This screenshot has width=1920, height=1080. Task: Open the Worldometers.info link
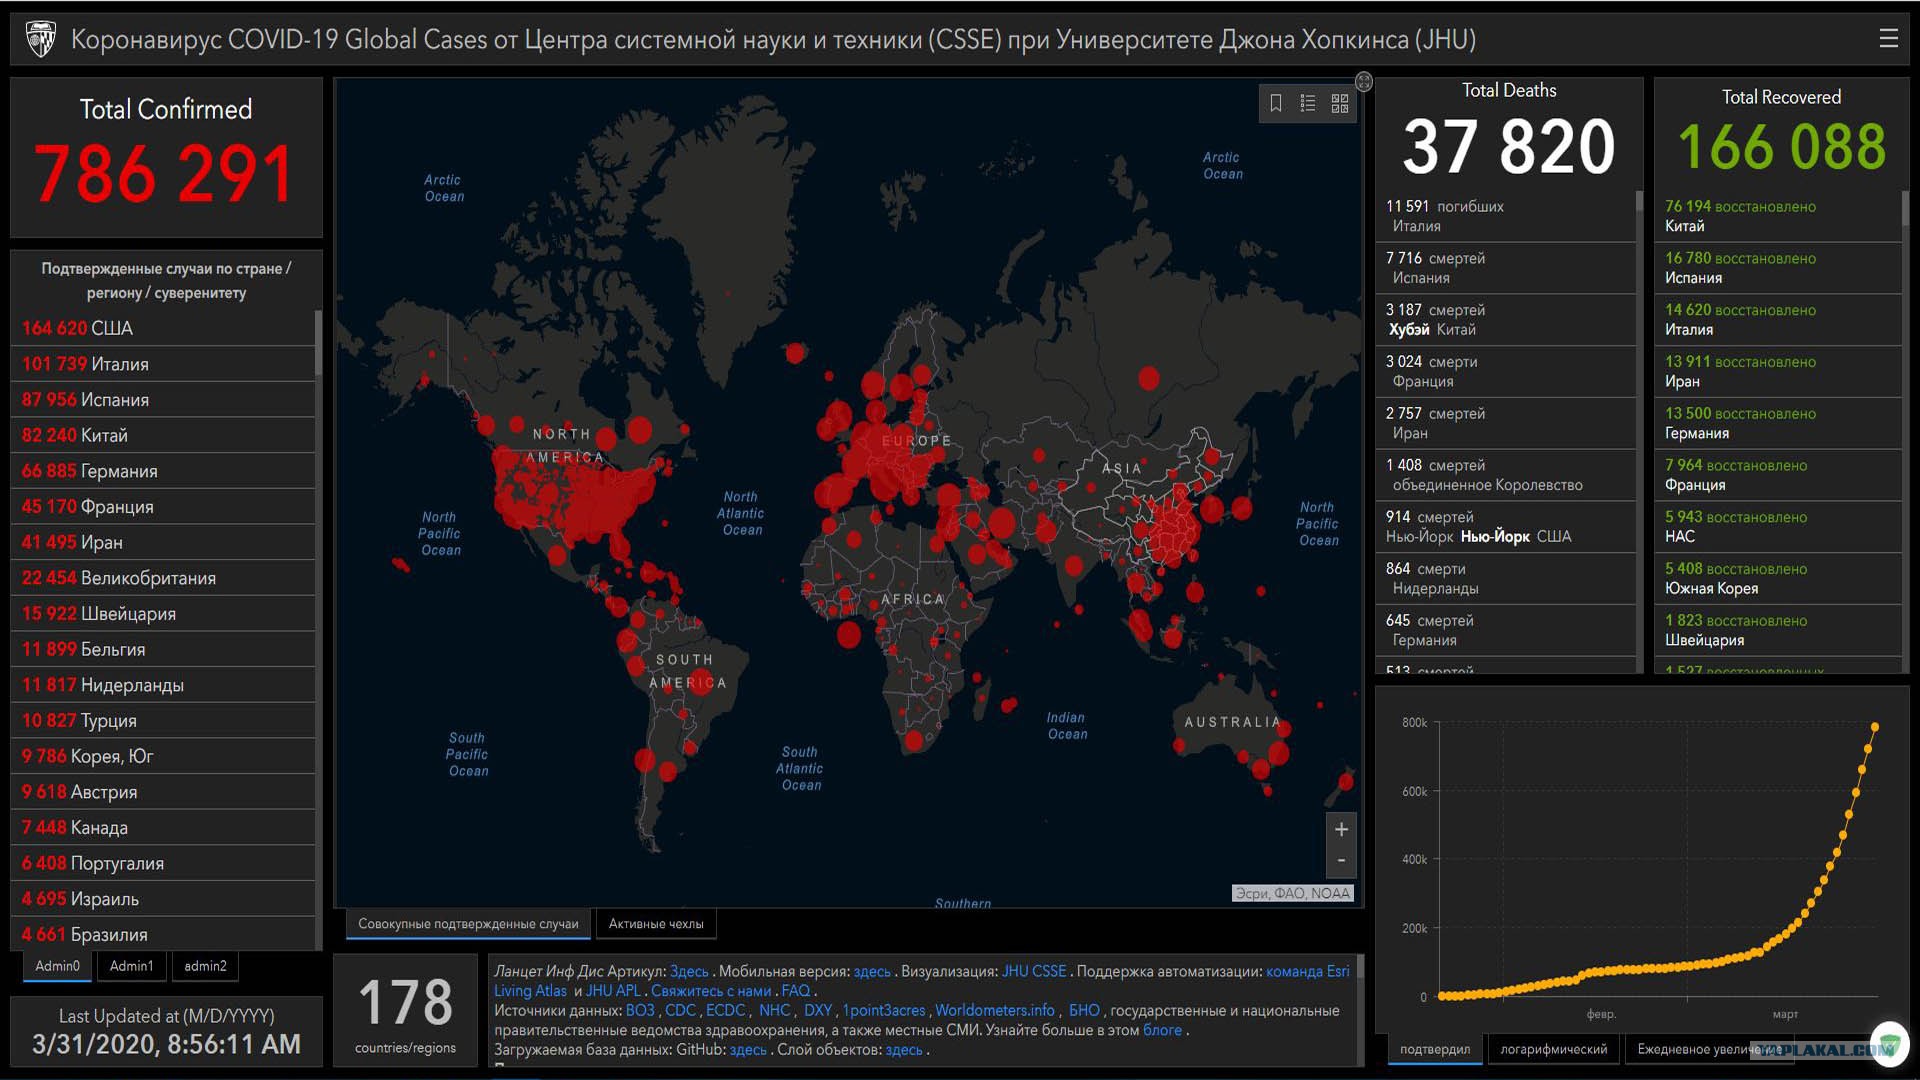click(x=995, y=1011)
